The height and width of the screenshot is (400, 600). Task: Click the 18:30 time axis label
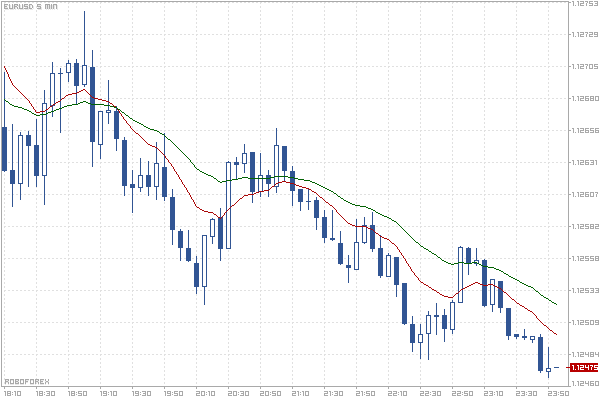coord(45,393)
